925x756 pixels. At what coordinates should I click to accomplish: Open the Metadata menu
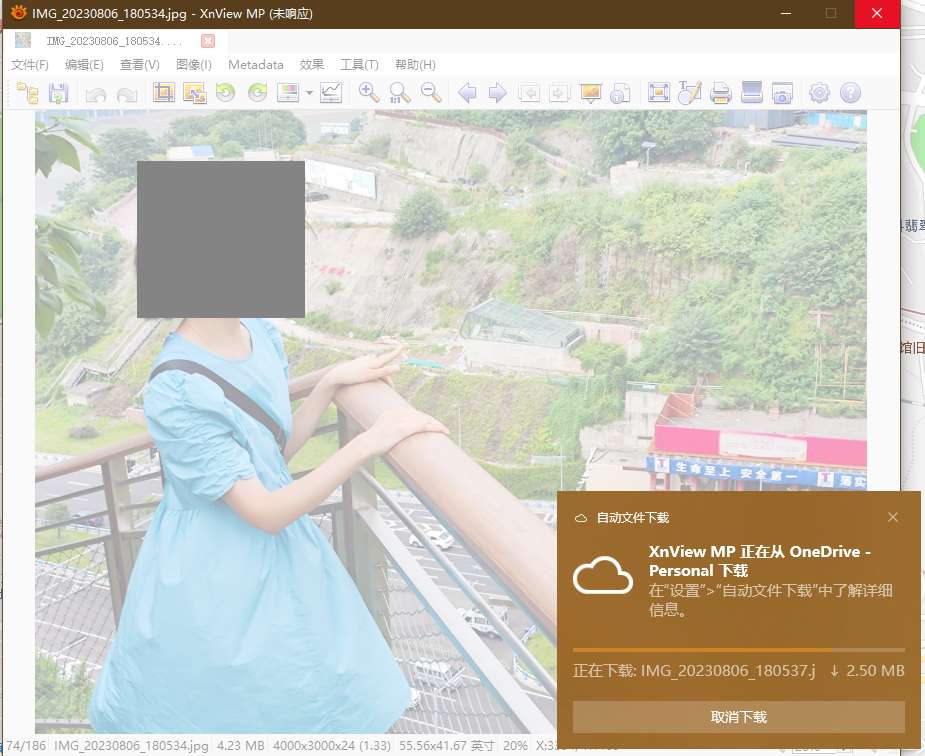tap(256, 64)
